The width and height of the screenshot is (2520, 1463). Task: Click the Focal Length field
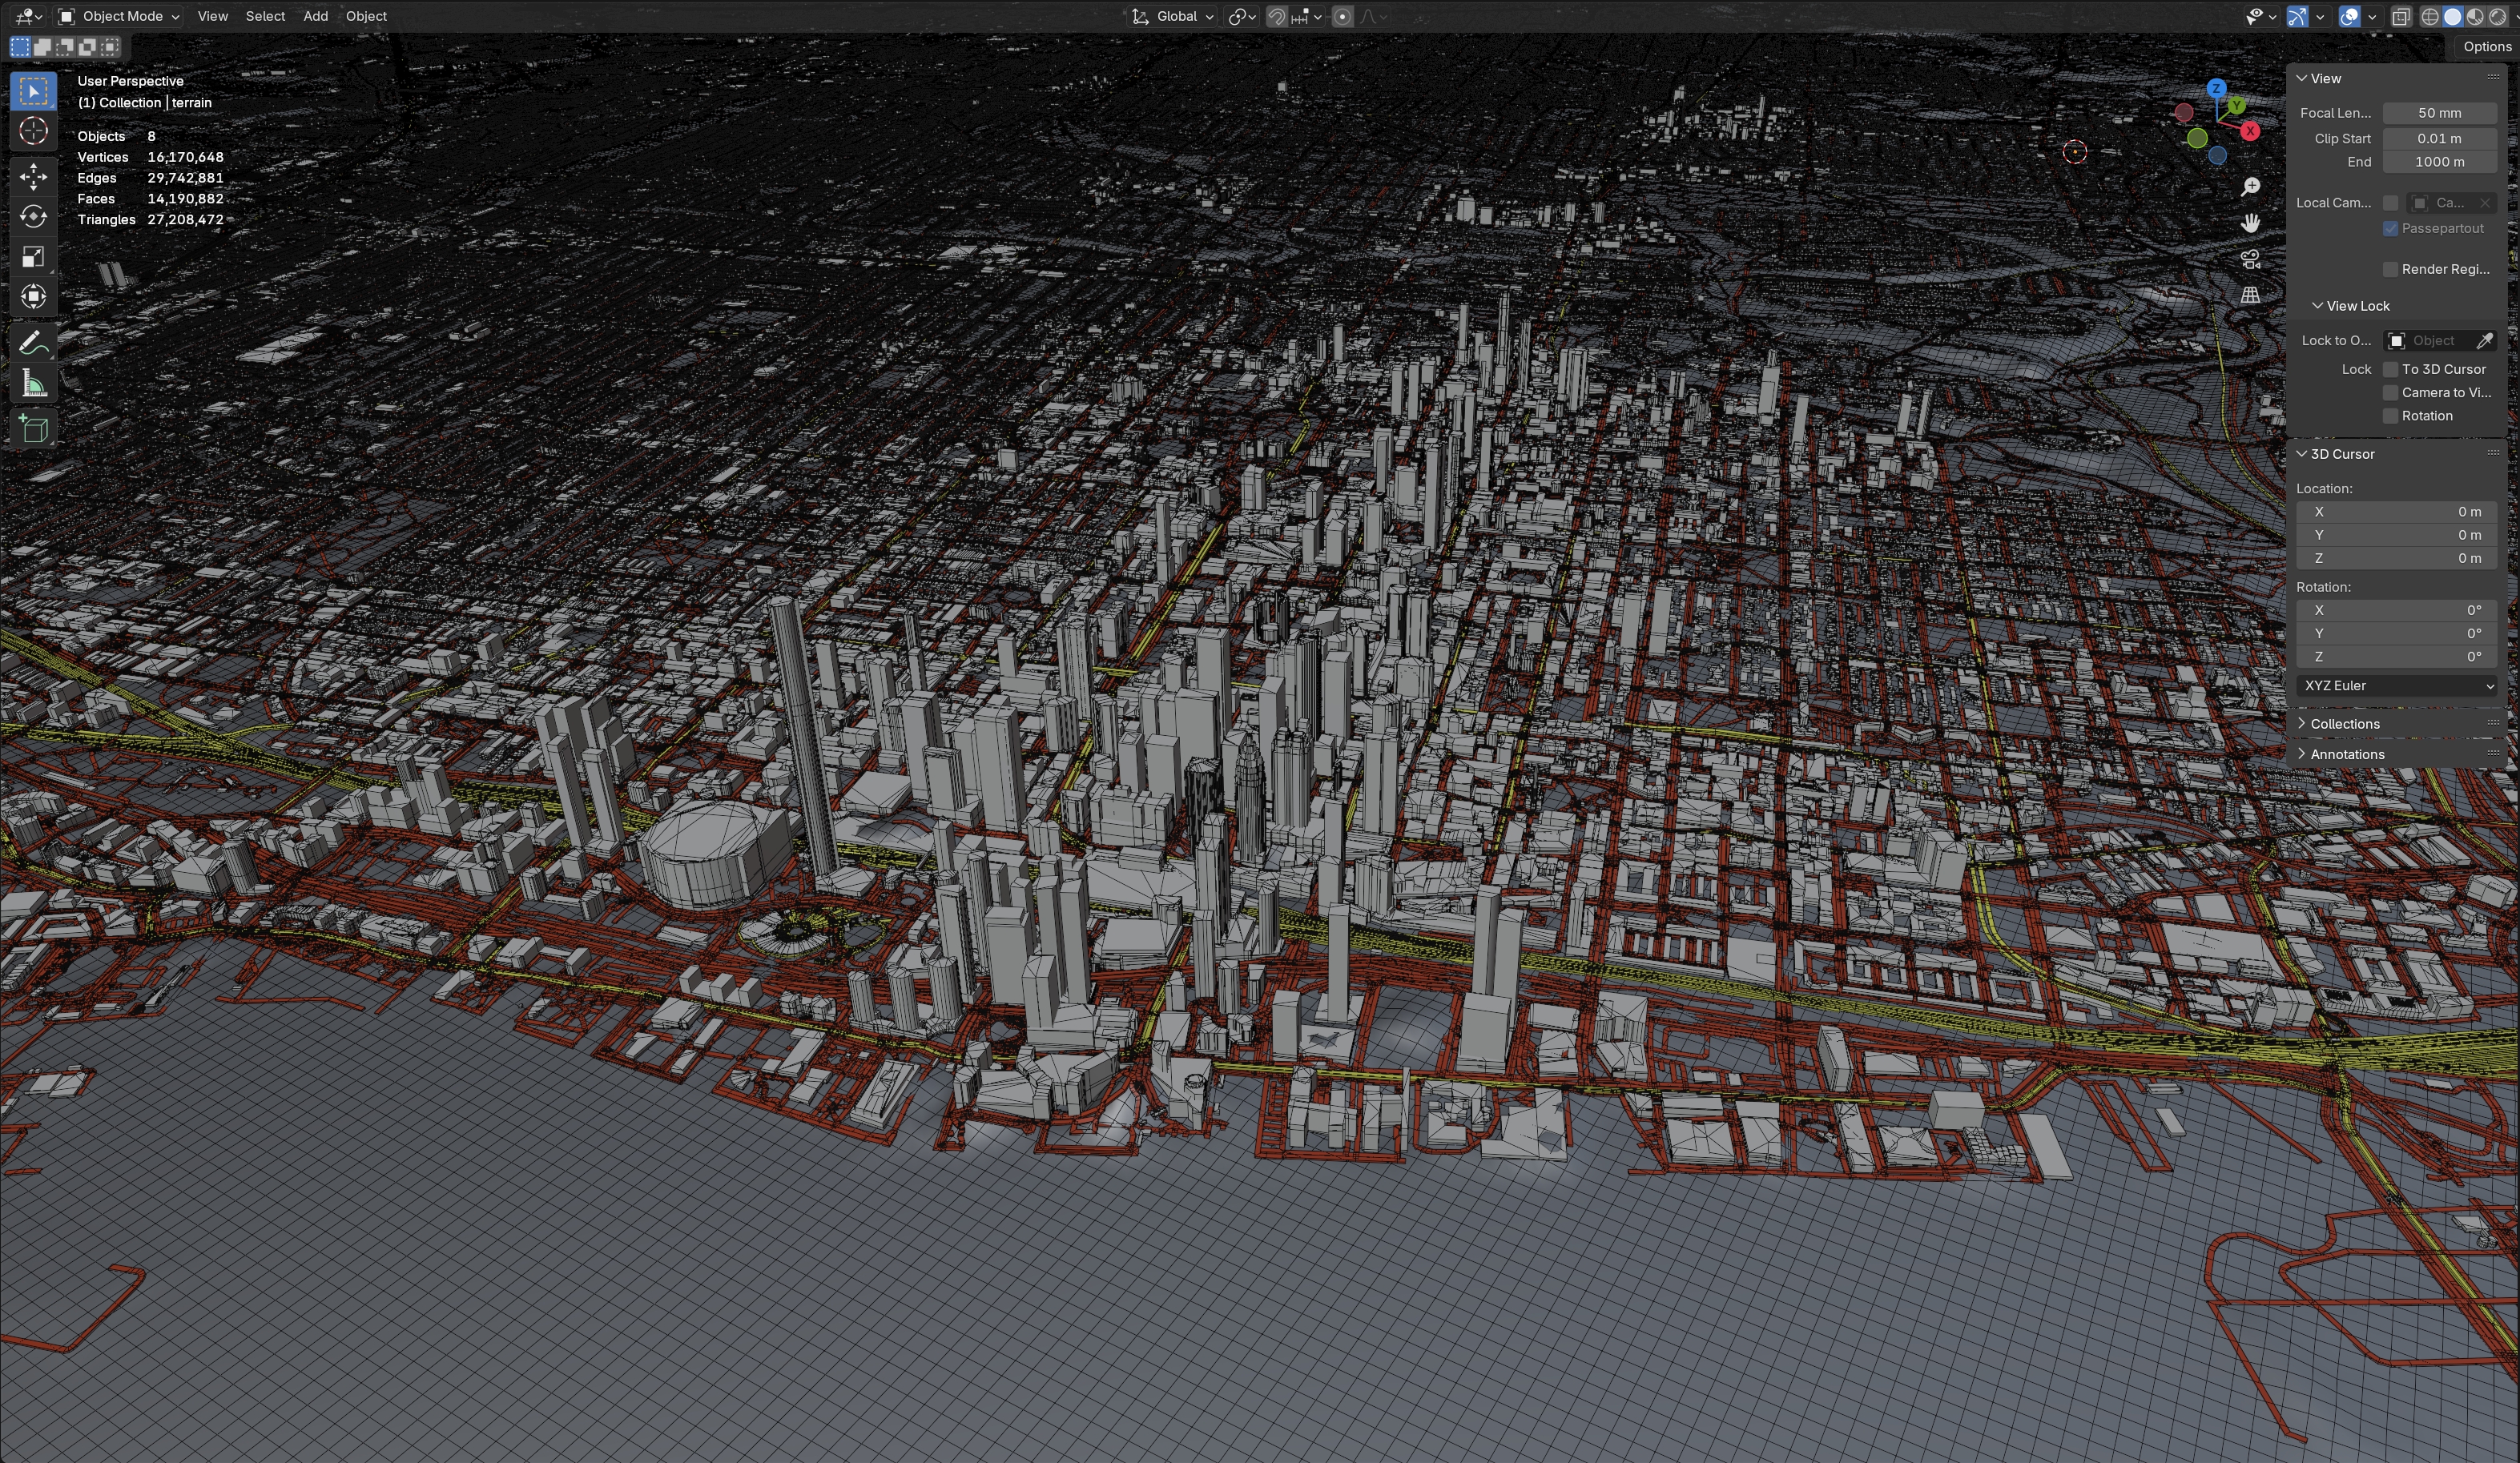pyautogui.click(x=2439, y=113)
